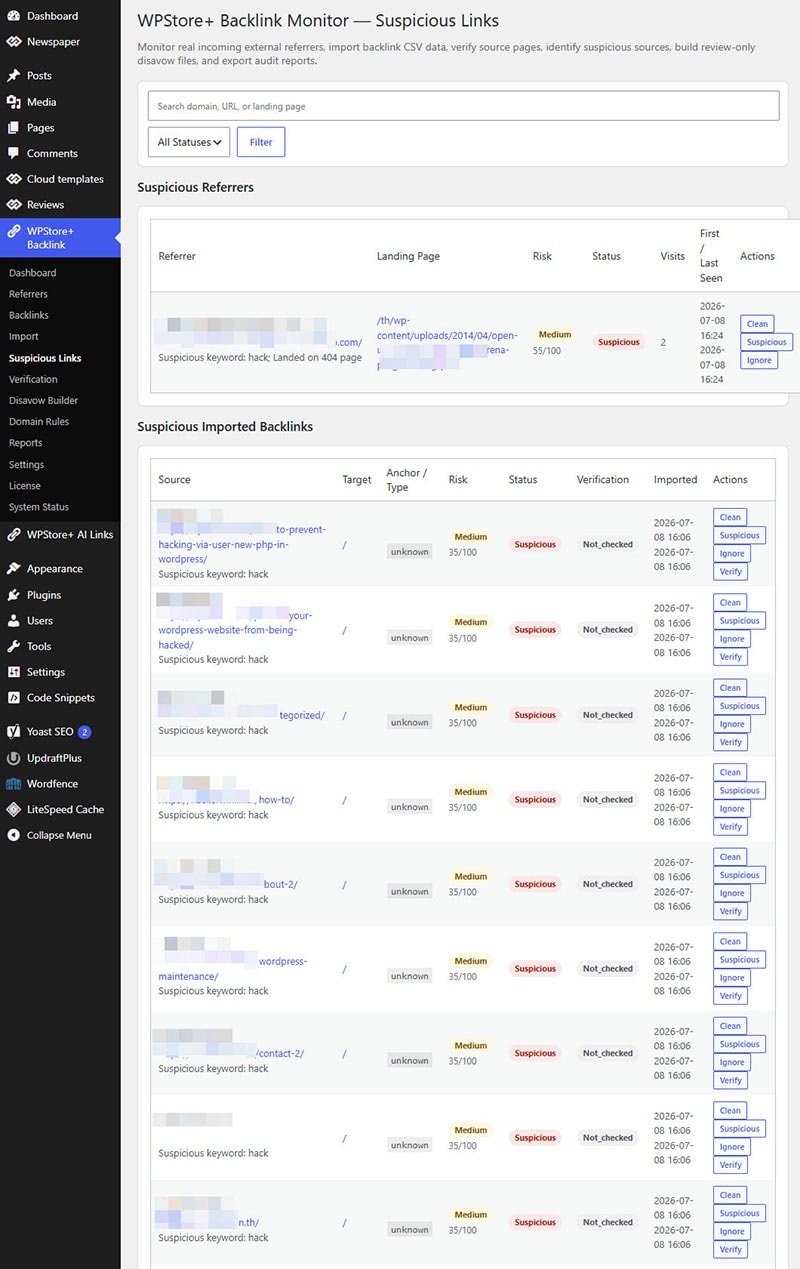The image size is (800, 1269).
Task: Click the Users person icon
Action: [13, 621]
